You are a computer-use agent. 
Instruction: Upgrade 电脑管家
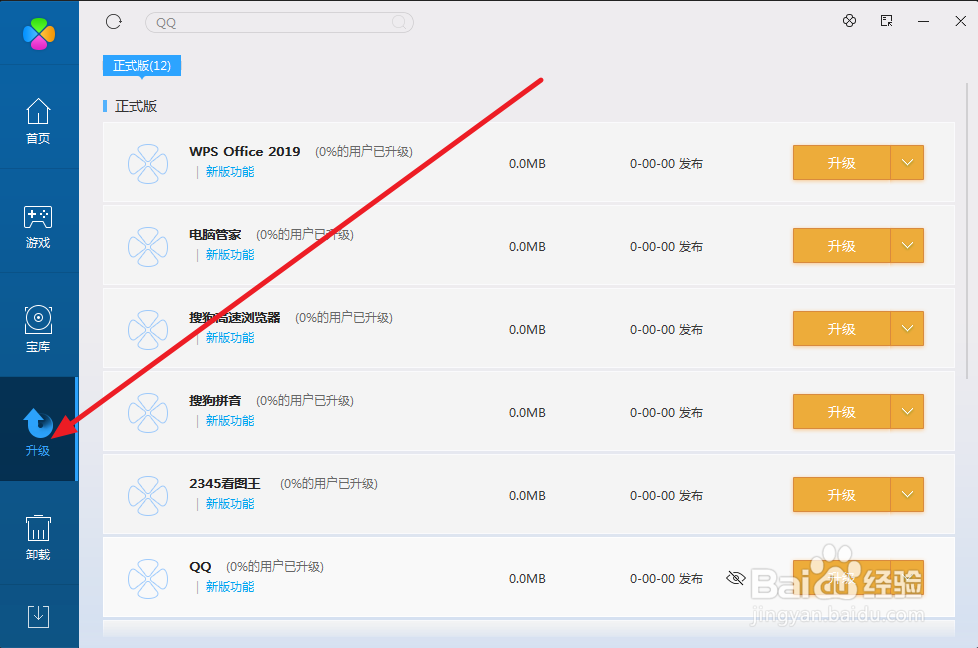pyautogui.click(x=841, y=246)
